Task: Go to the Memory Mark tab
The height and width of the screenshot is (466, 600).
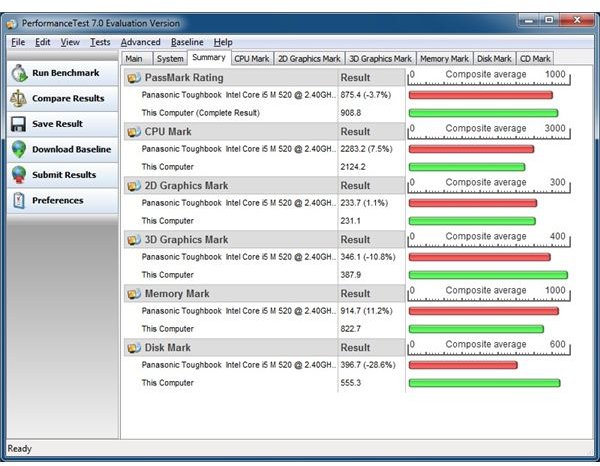Action: coord(444,59)
